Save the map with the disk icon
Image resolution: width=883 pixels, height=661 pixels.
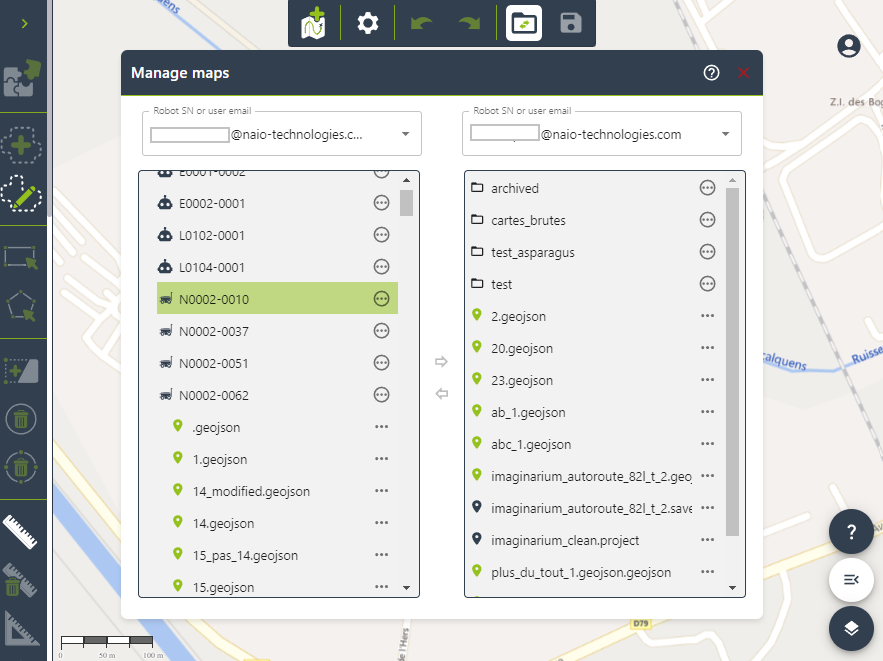click(x=571, y=22)
